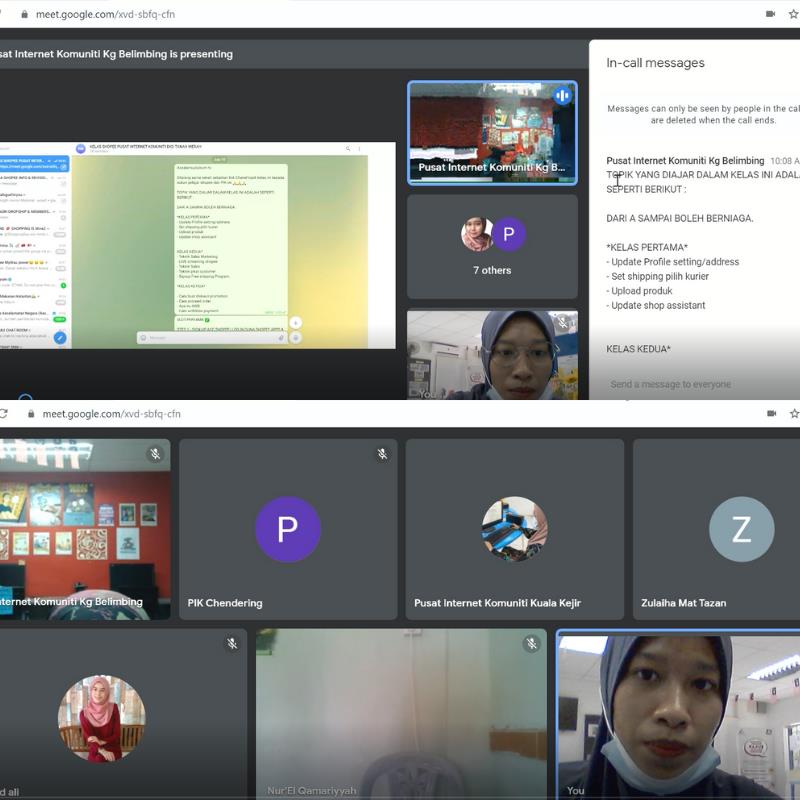Bookmark the page using the lower window's star icon

tap(794, 414)
